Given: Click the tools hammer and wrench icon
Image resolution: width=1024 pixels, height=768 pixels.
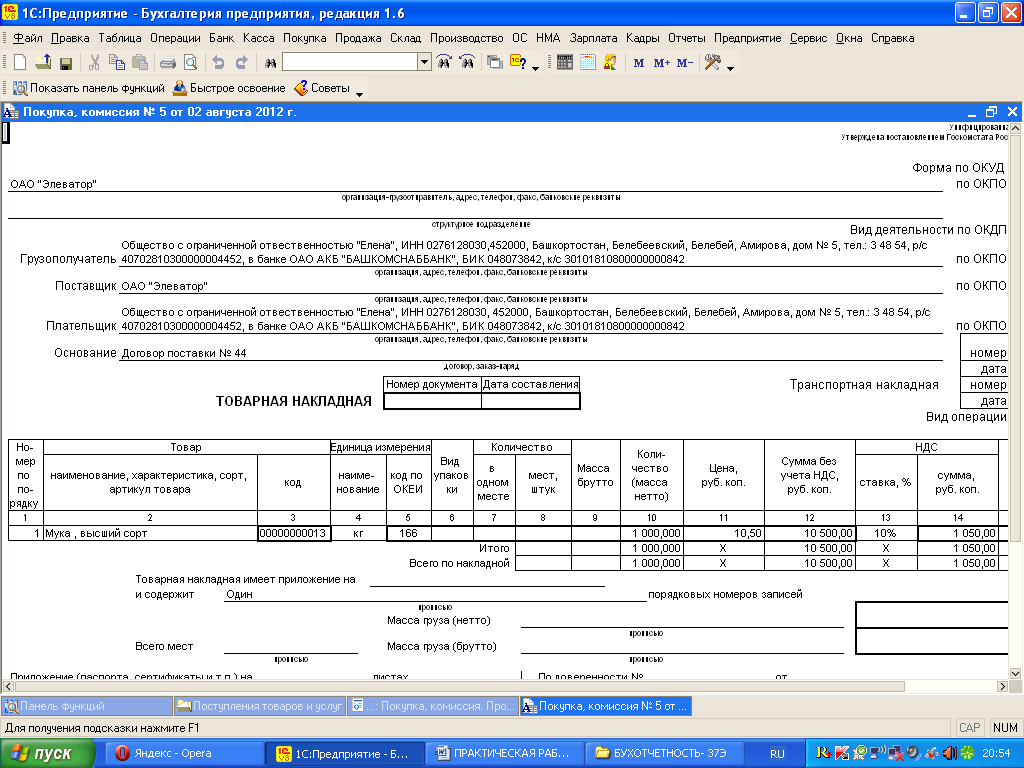Looking at the screenshot, I should tap(712, 63).
